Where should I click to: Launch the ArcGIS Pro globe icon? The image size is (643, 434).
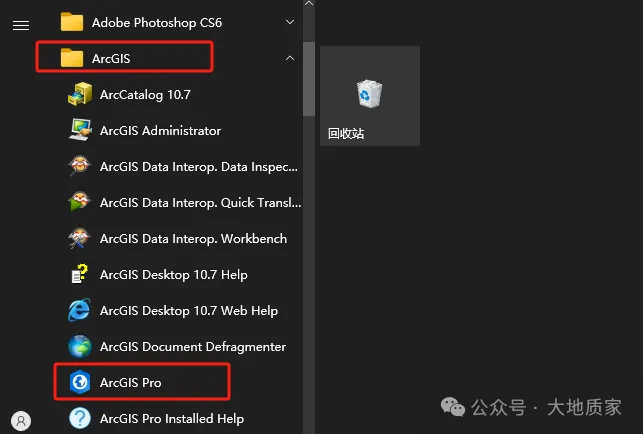pyautogui.click(x=80, y=383)
